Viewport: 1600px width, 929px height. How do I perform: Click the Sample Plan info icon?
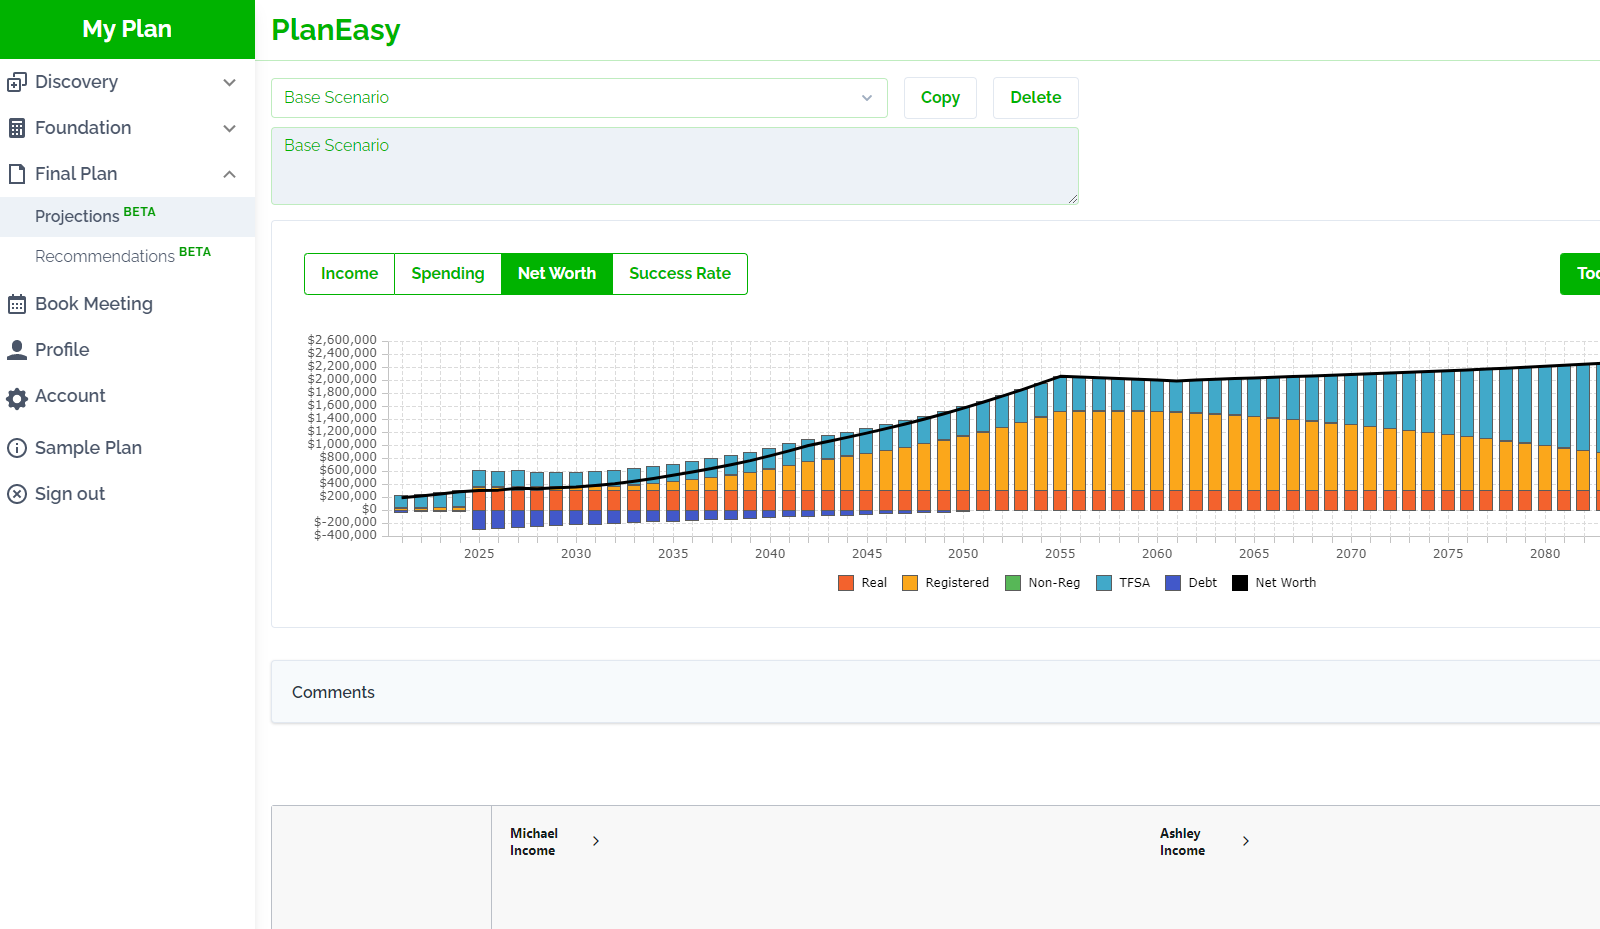17,448
